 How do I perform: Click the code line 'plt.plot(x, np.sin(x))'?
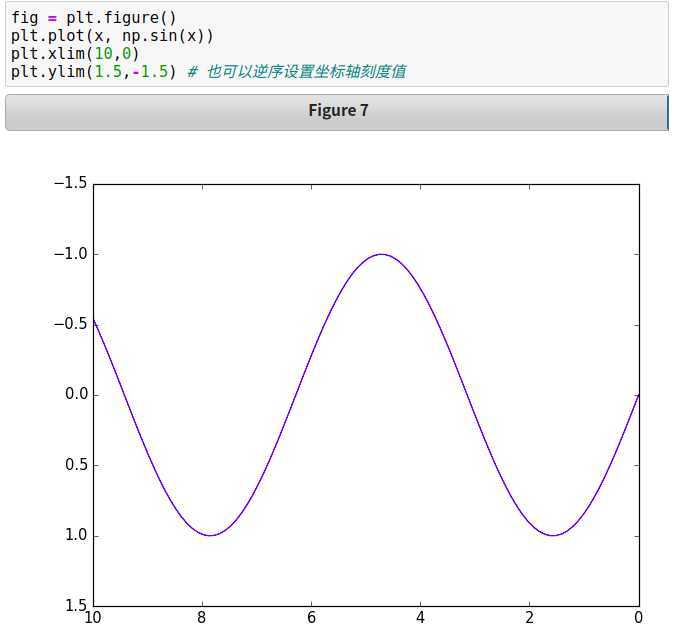[x=112, y=36]
